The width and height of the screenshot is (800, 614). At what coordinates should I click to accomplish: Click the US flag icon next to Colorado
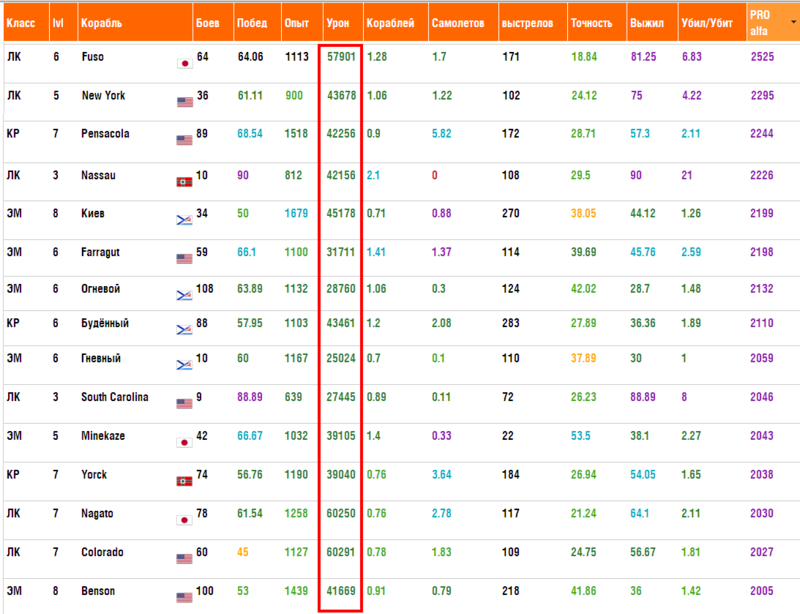pos(185,559)
